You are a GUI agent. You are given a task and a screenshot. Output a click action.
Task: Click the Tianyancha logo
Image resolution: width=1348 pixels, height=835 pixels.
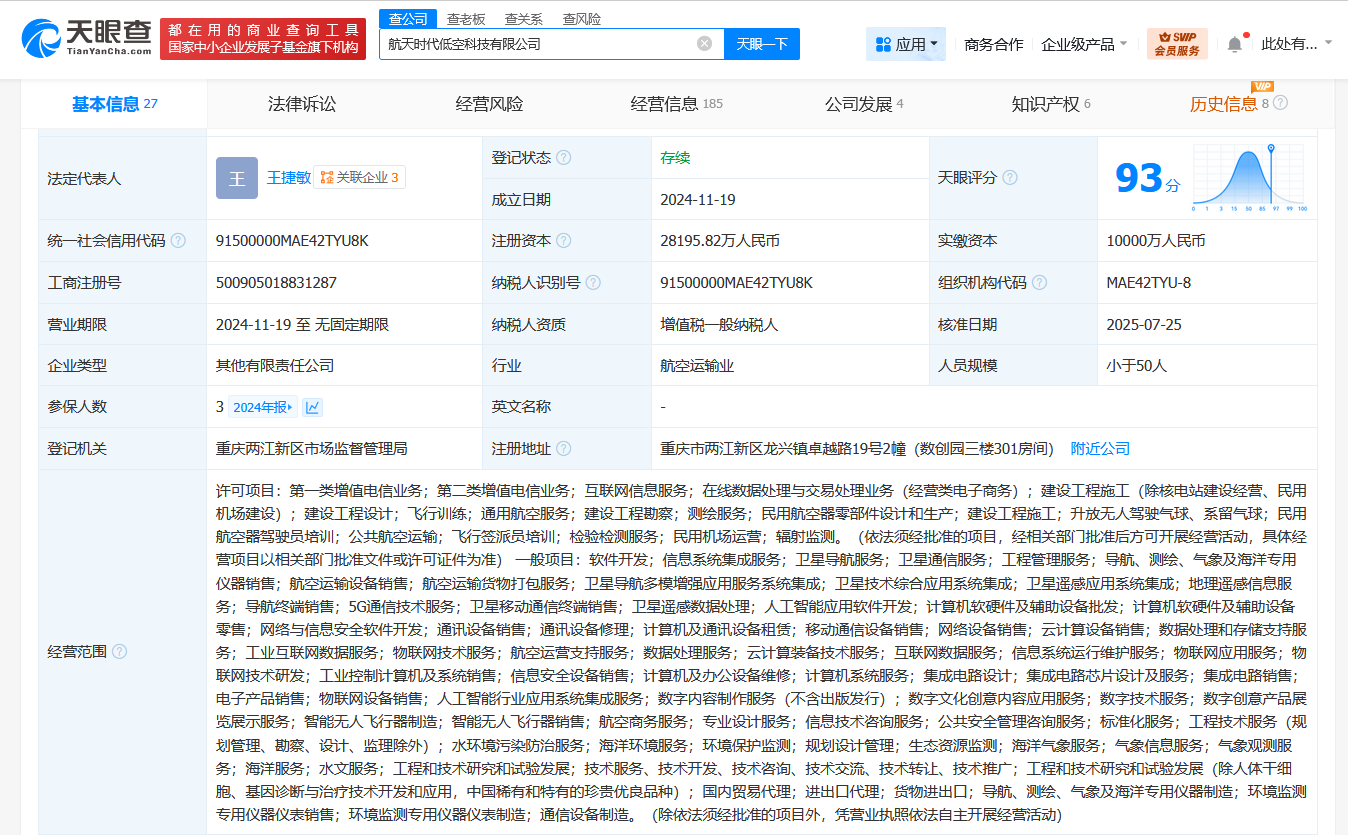(x=86, y=39)
